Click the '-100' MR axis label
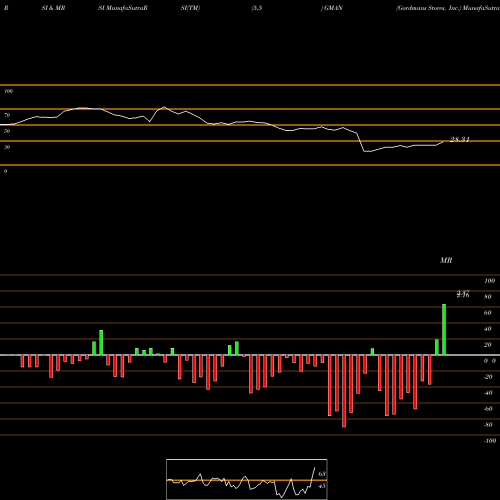500x500 pixels. [489, 441]
